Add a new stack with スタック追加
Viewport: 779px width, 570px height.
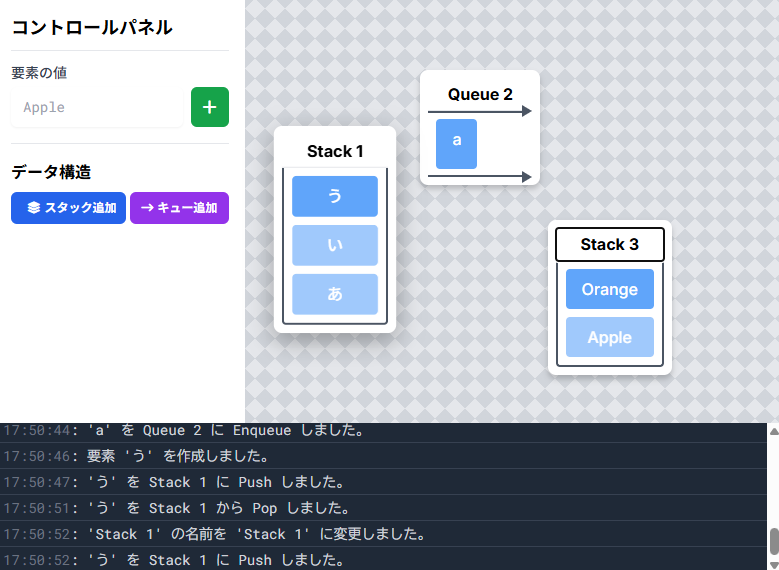click(69, 208)
